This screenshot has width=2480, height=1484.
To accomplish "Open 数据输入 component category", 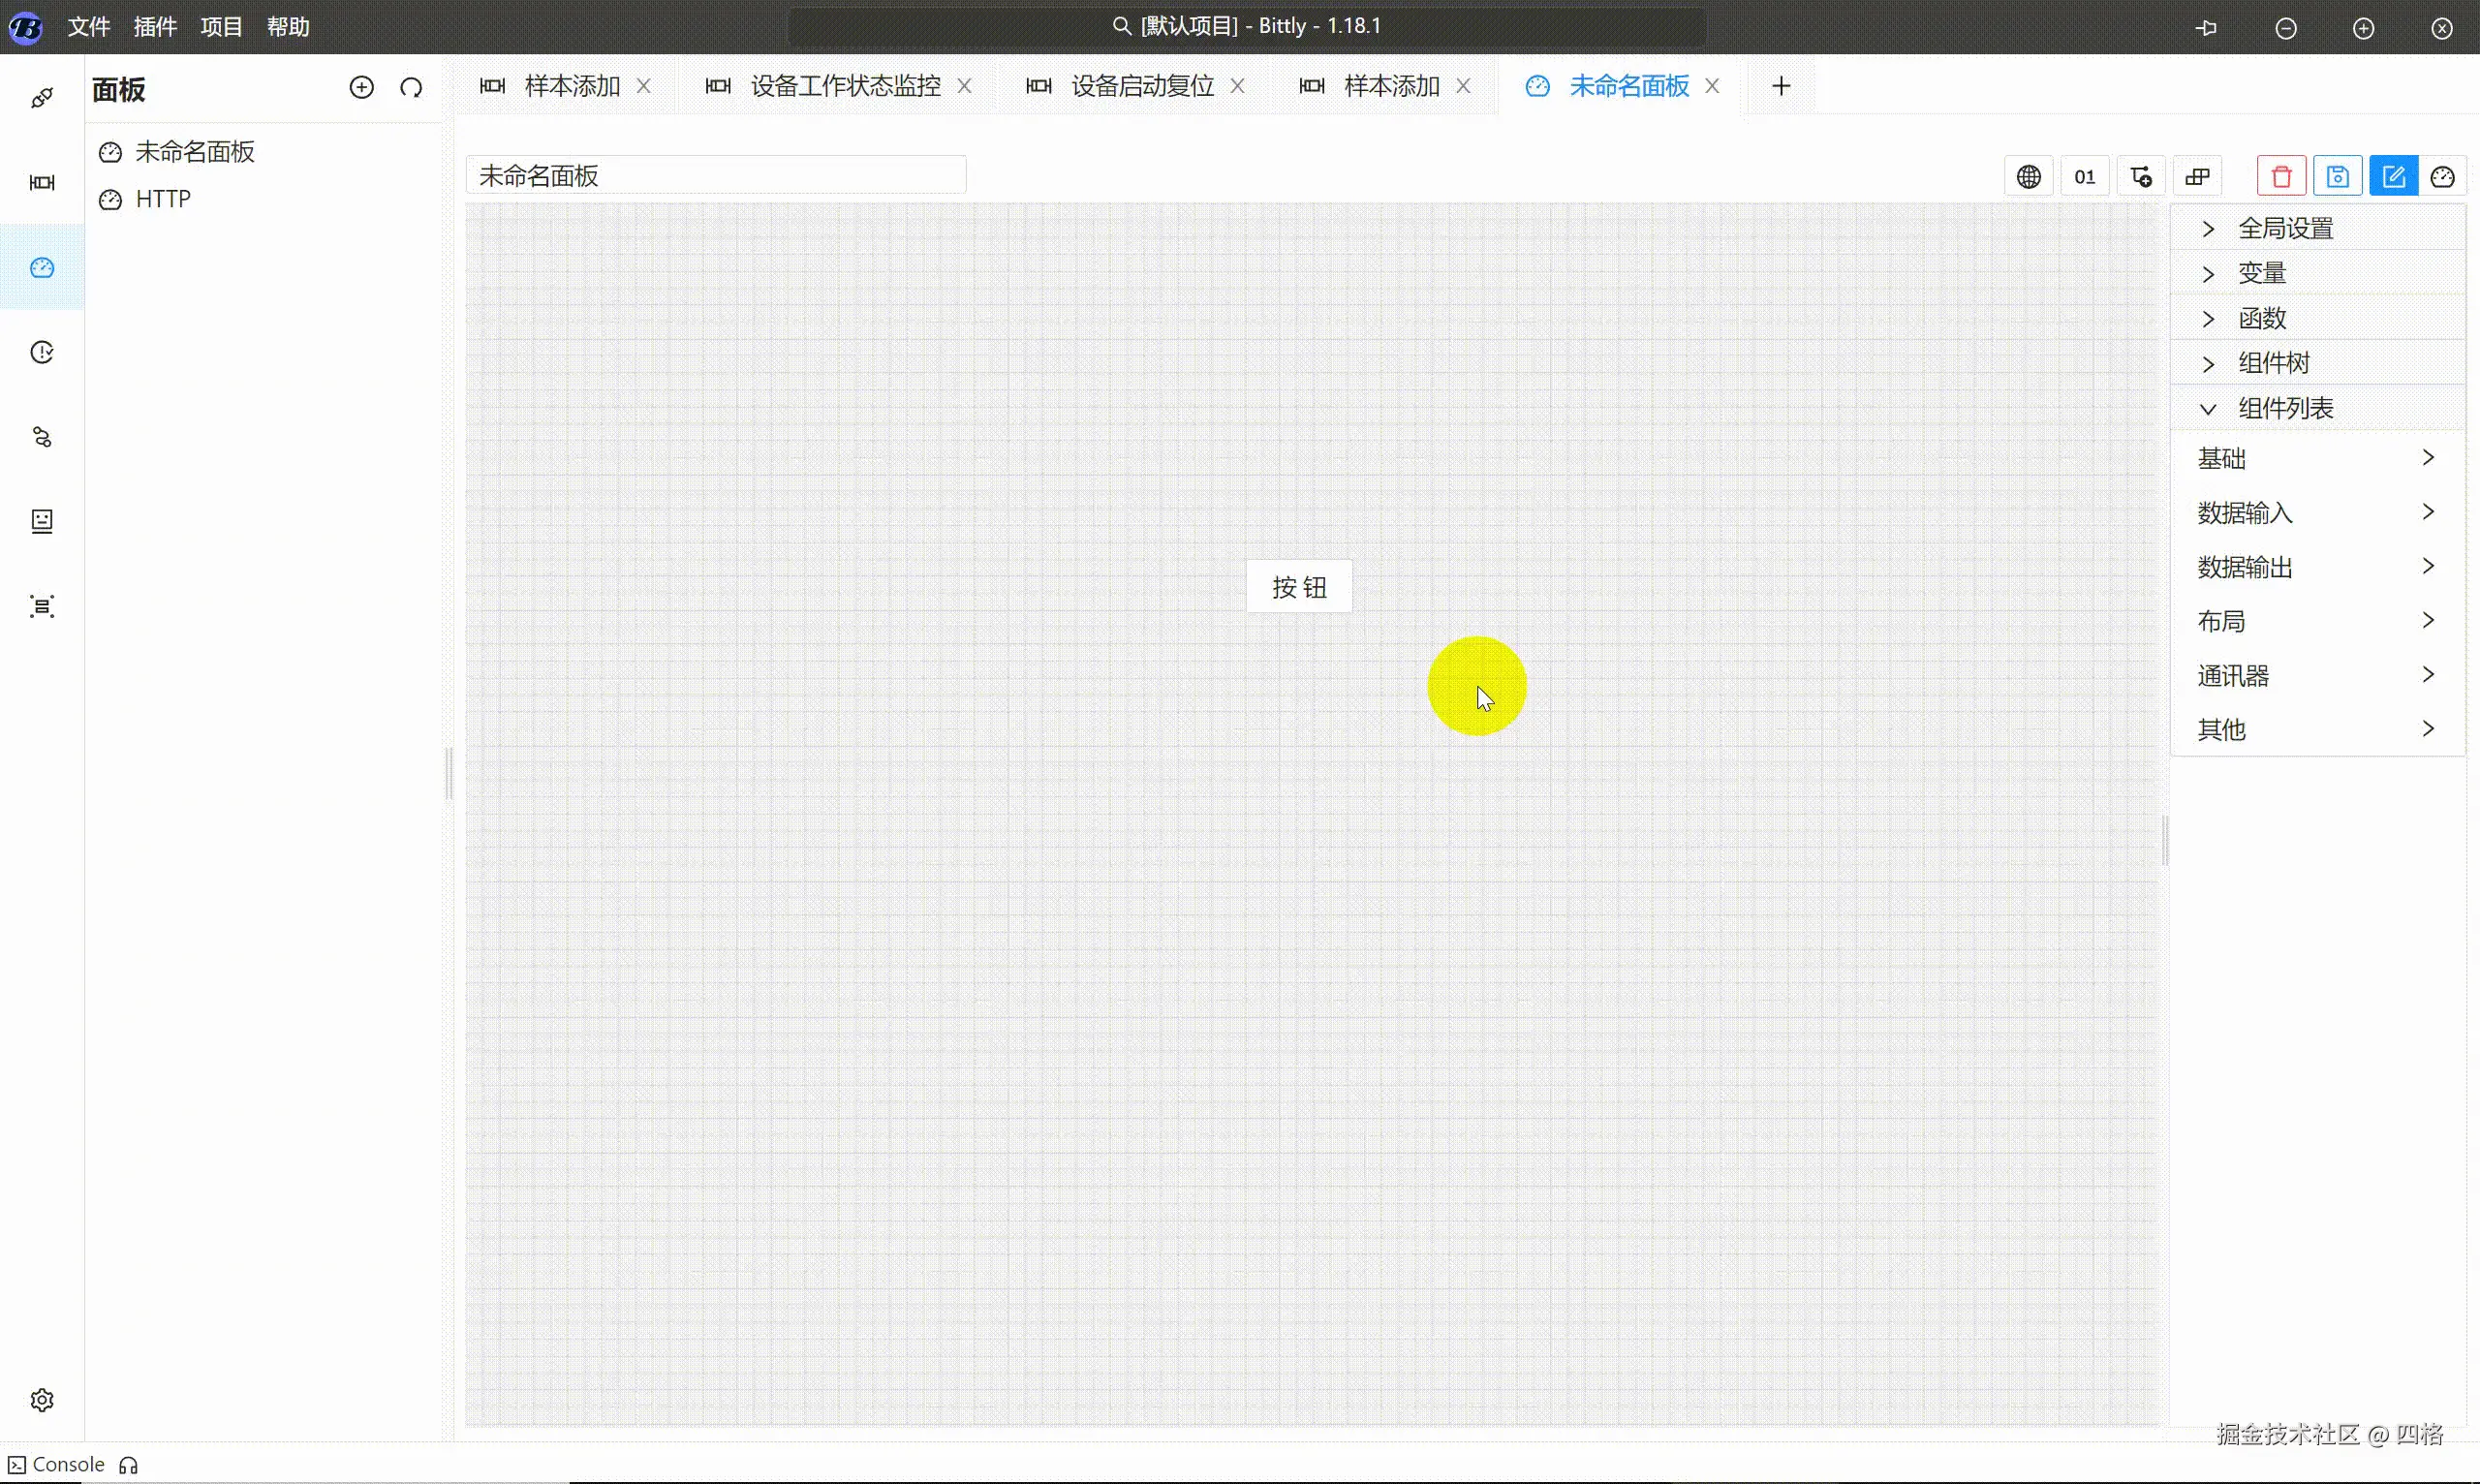I will click(2318, 512).
